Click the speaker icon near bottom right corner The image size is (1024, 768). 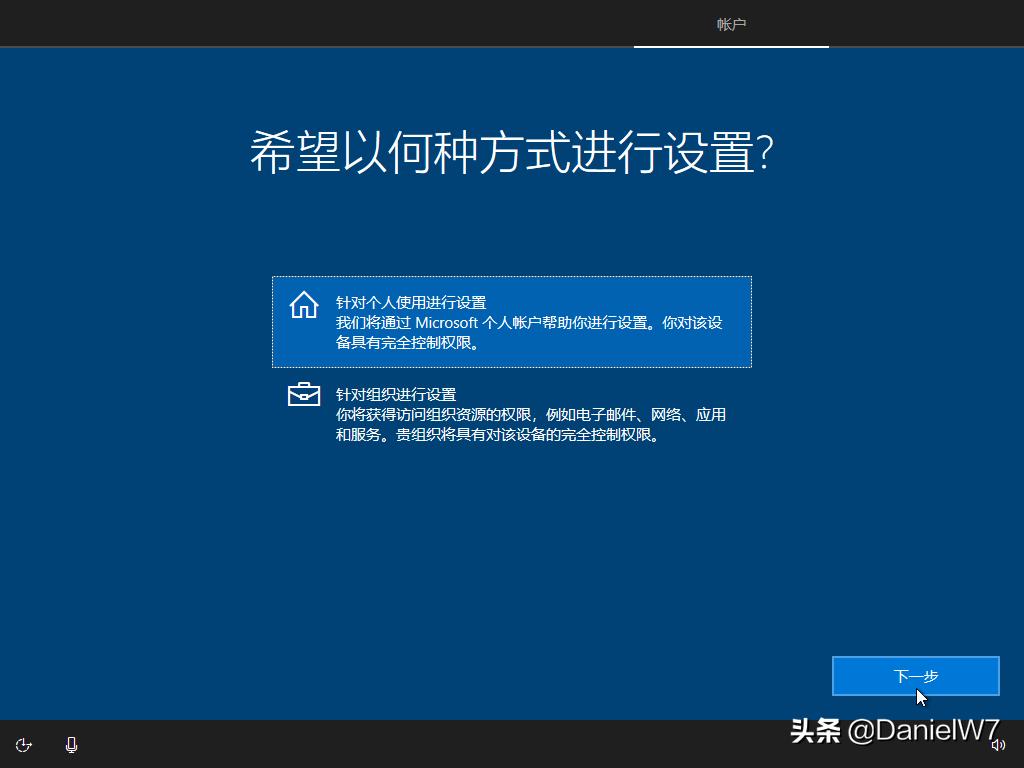tap(999, 745)
